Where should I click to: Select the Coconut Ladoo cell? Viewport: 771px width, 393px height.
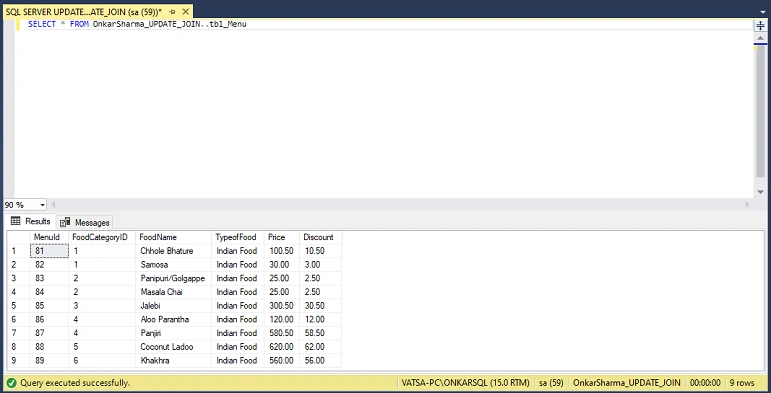tap(174, 347)
